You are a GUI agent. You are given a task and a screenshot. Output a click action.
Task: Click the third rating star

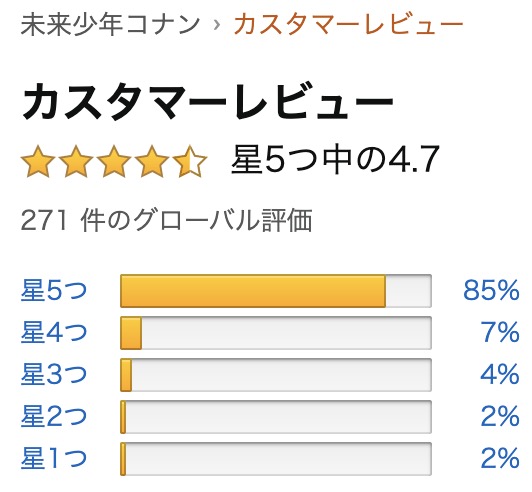pyautogui.click(x=114, y=162)
